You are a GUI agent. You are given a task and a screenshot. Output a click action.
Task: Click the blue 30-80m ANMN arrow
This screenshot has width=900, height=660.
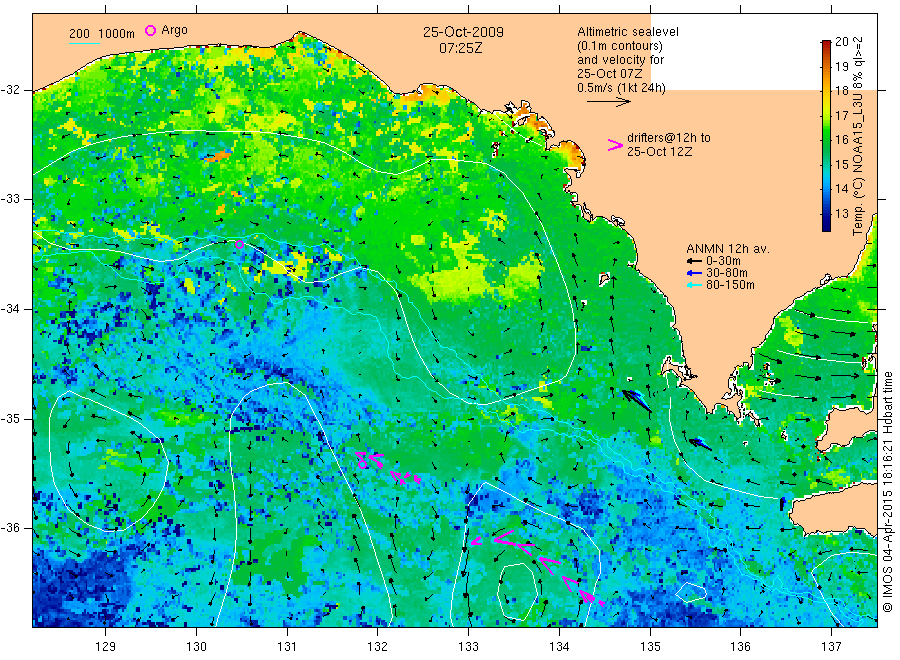coord(695,273)
